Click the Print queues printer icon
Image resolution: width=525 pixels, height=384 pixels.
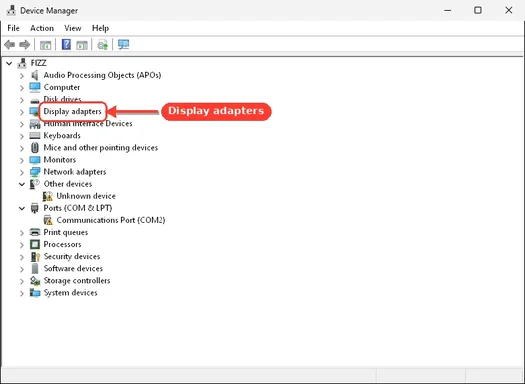coord(35,232)
